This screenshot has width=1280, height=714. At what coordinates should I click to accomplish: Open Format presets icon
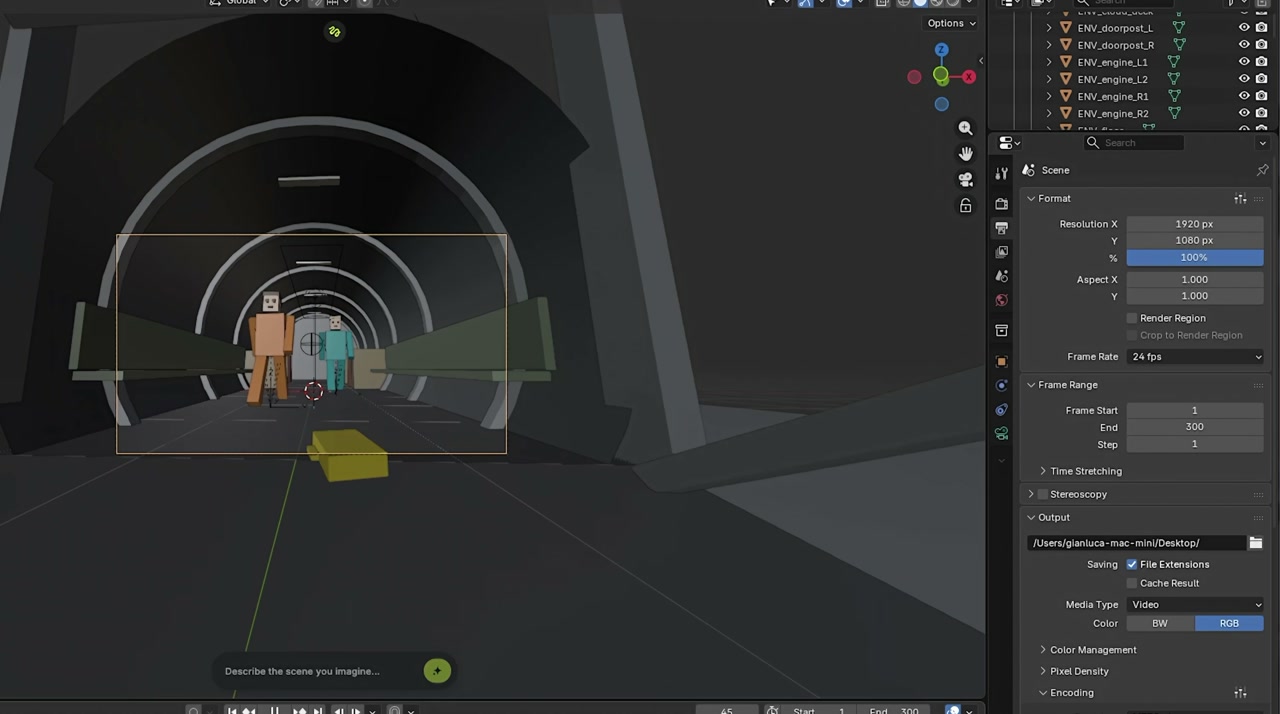(1240, 198)
